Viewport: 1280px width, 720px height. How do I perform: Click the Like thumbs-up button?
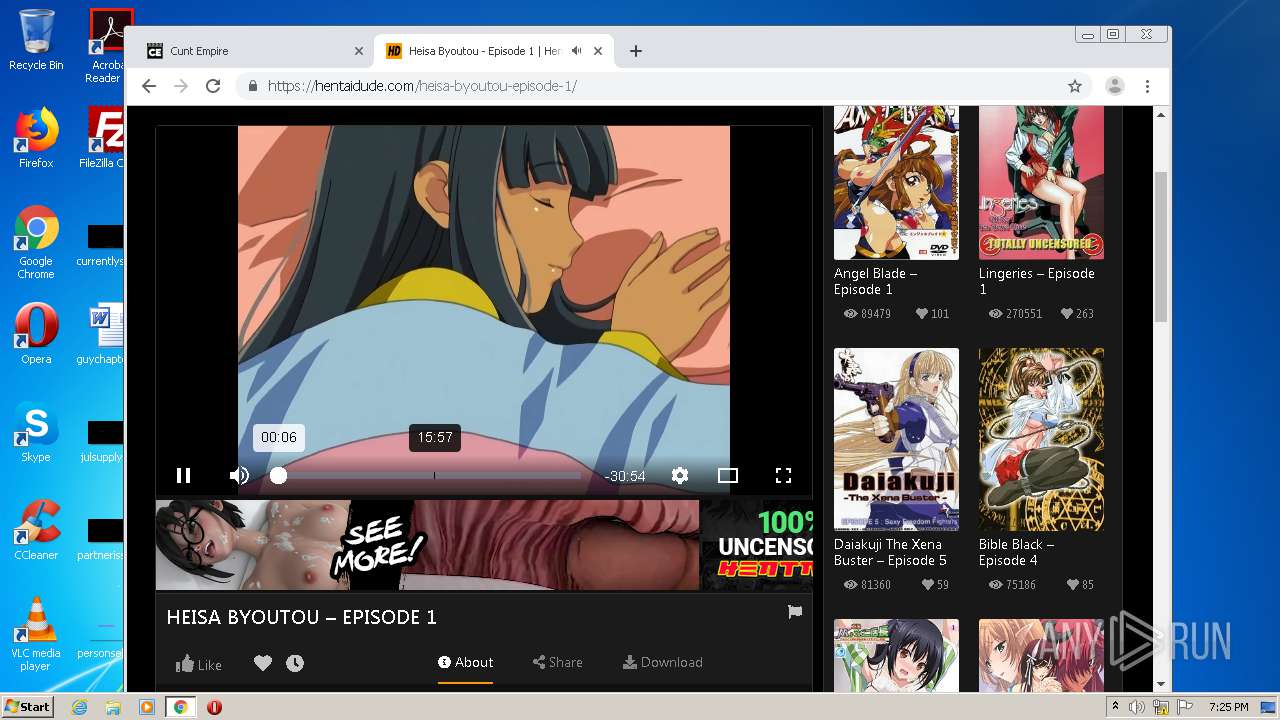coord(199,664)
